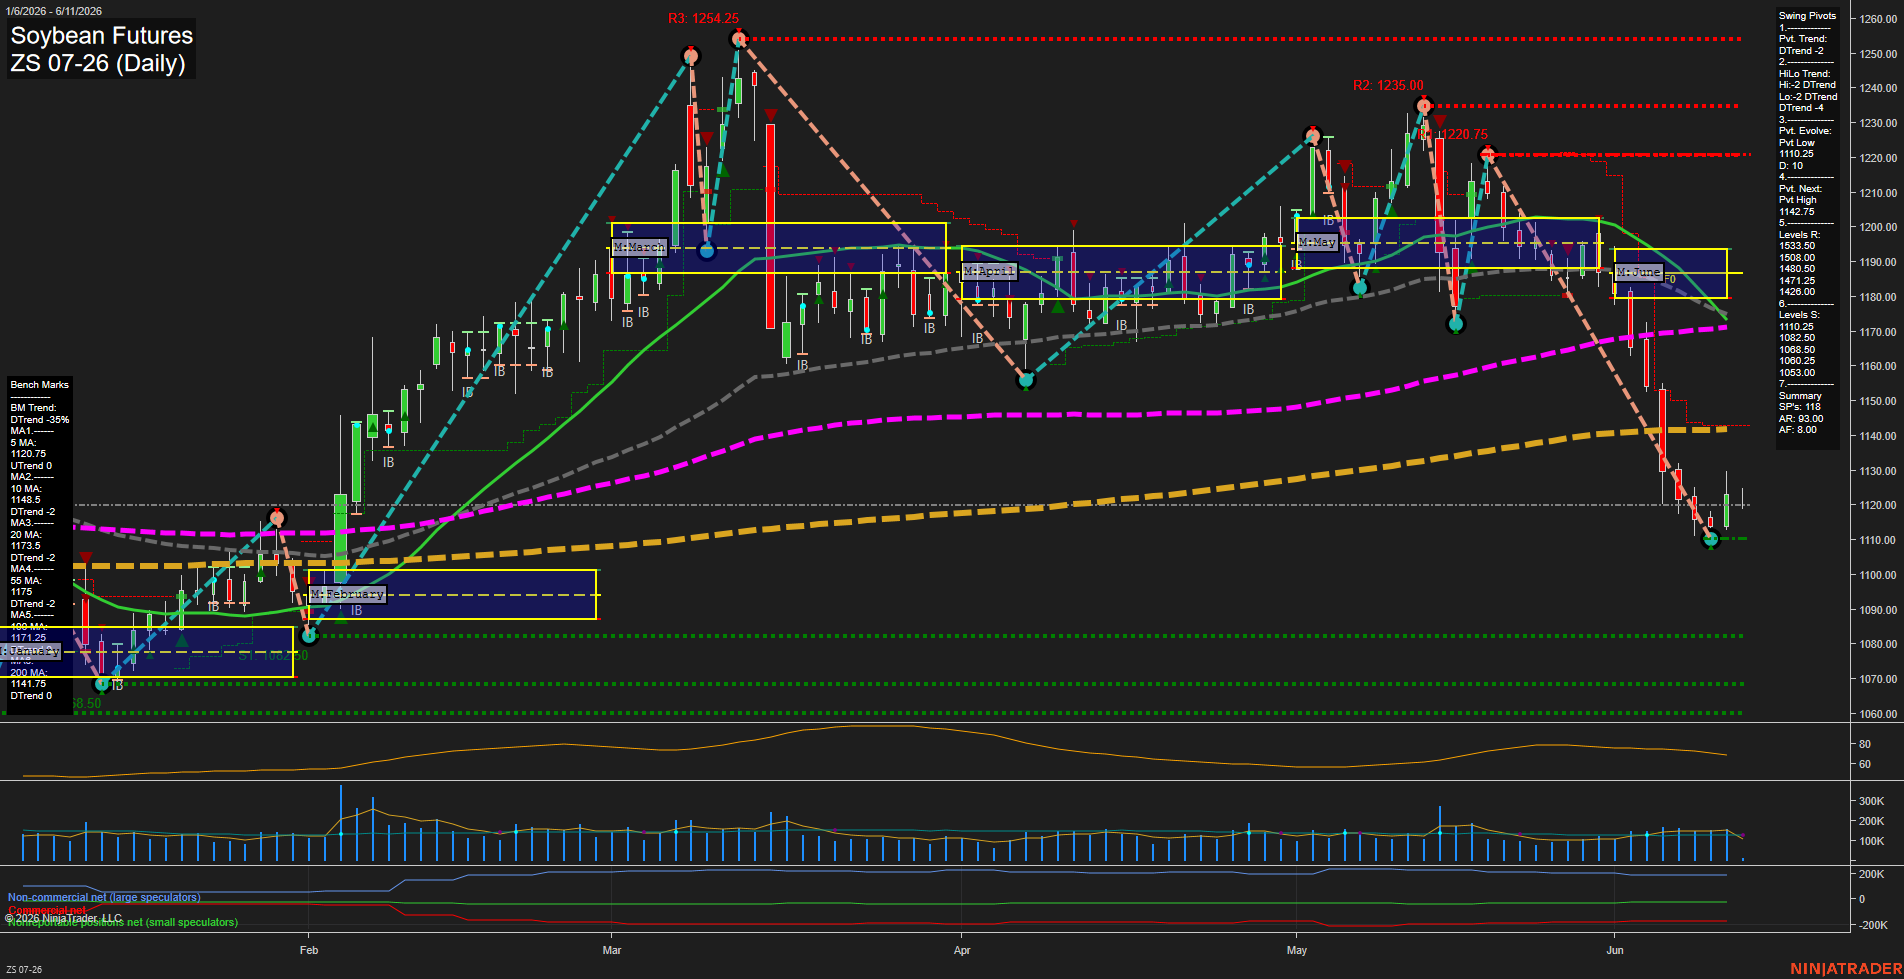Viewport: 1904px width, 979px height.
Task: Select the swing high pivot circle at 1220.75
Action: 1488,154
